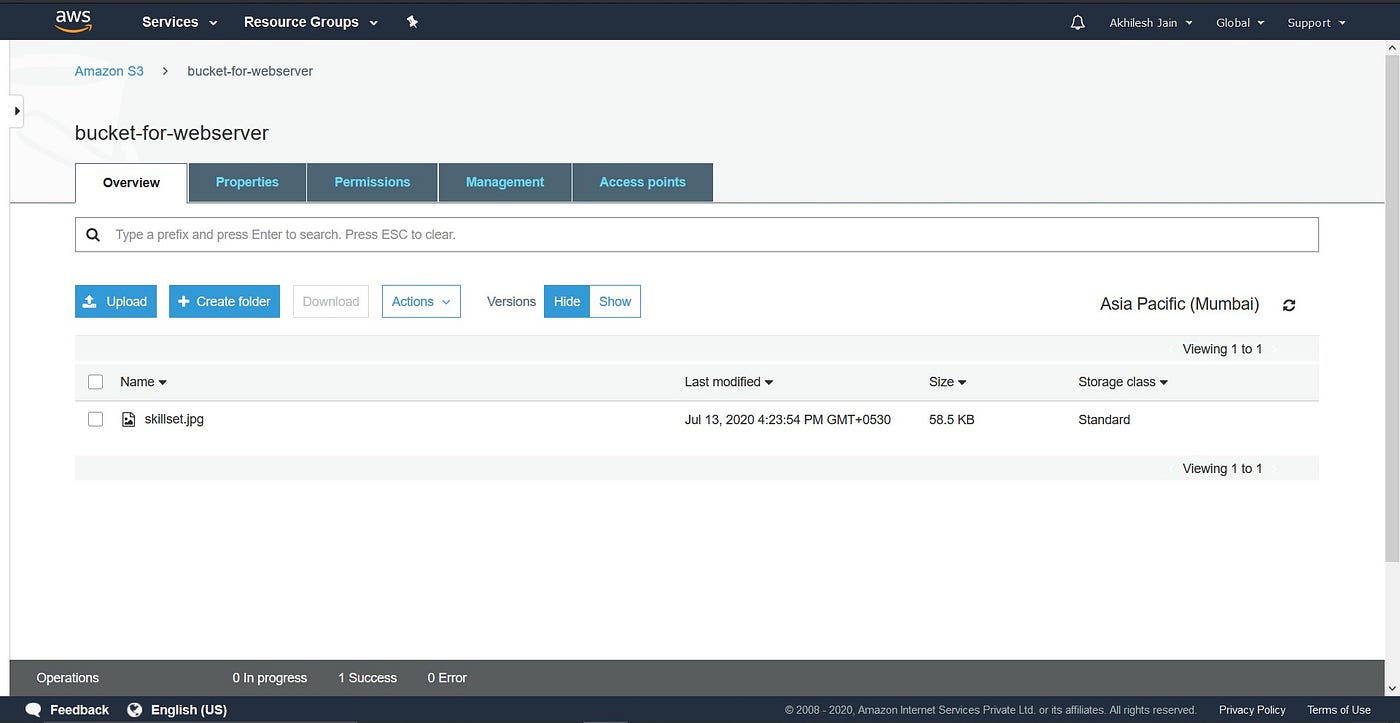Sort by Name column
Screen dimensions: 1400x723
[x=143, y=382]
